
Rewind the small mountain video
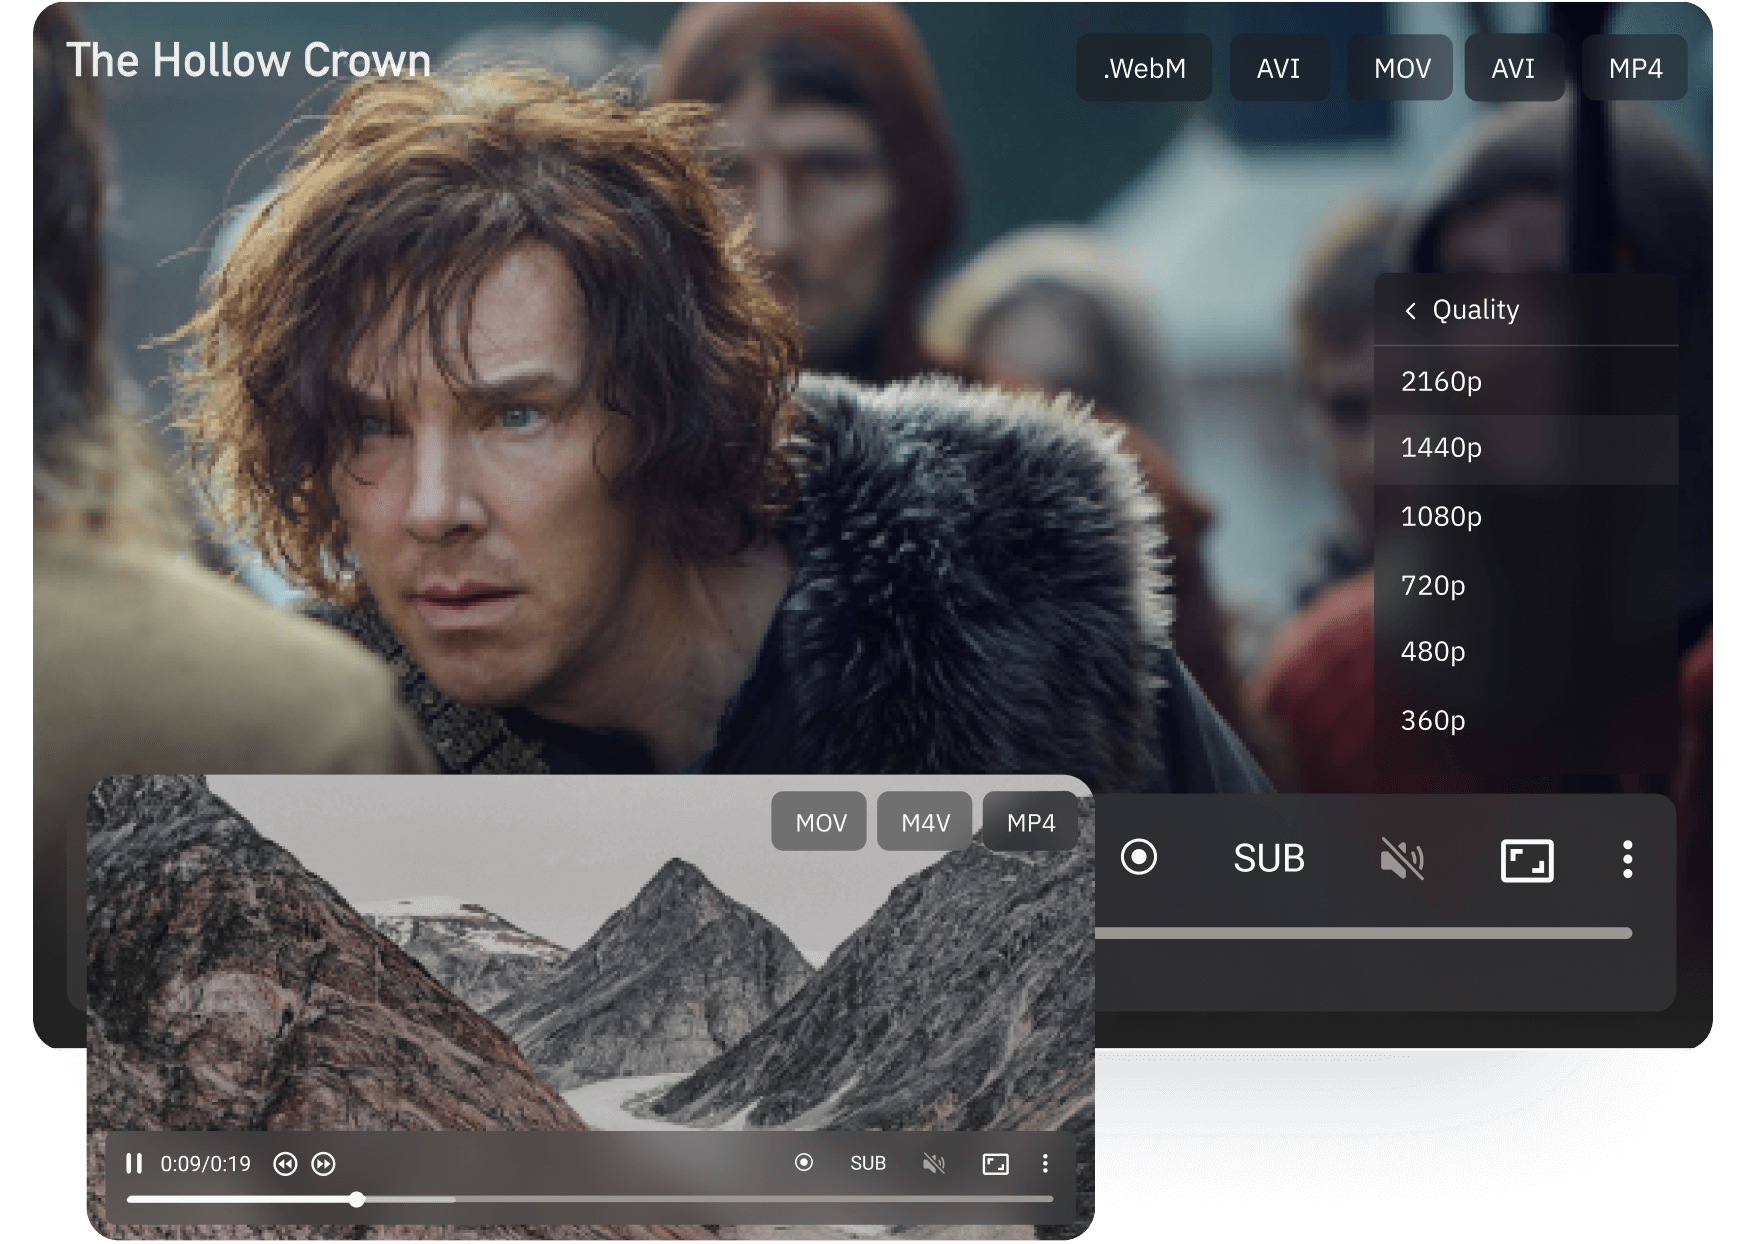click(x=285, y=1164)
